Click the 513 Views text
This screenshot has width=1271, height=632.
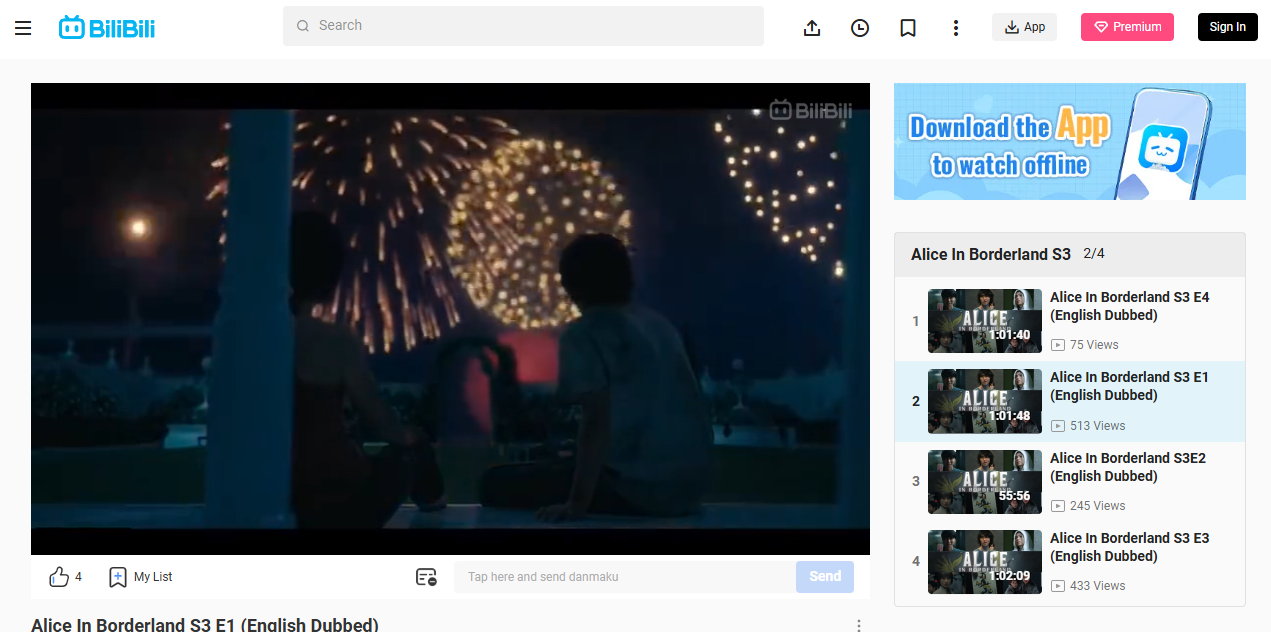pos(1097,426)
